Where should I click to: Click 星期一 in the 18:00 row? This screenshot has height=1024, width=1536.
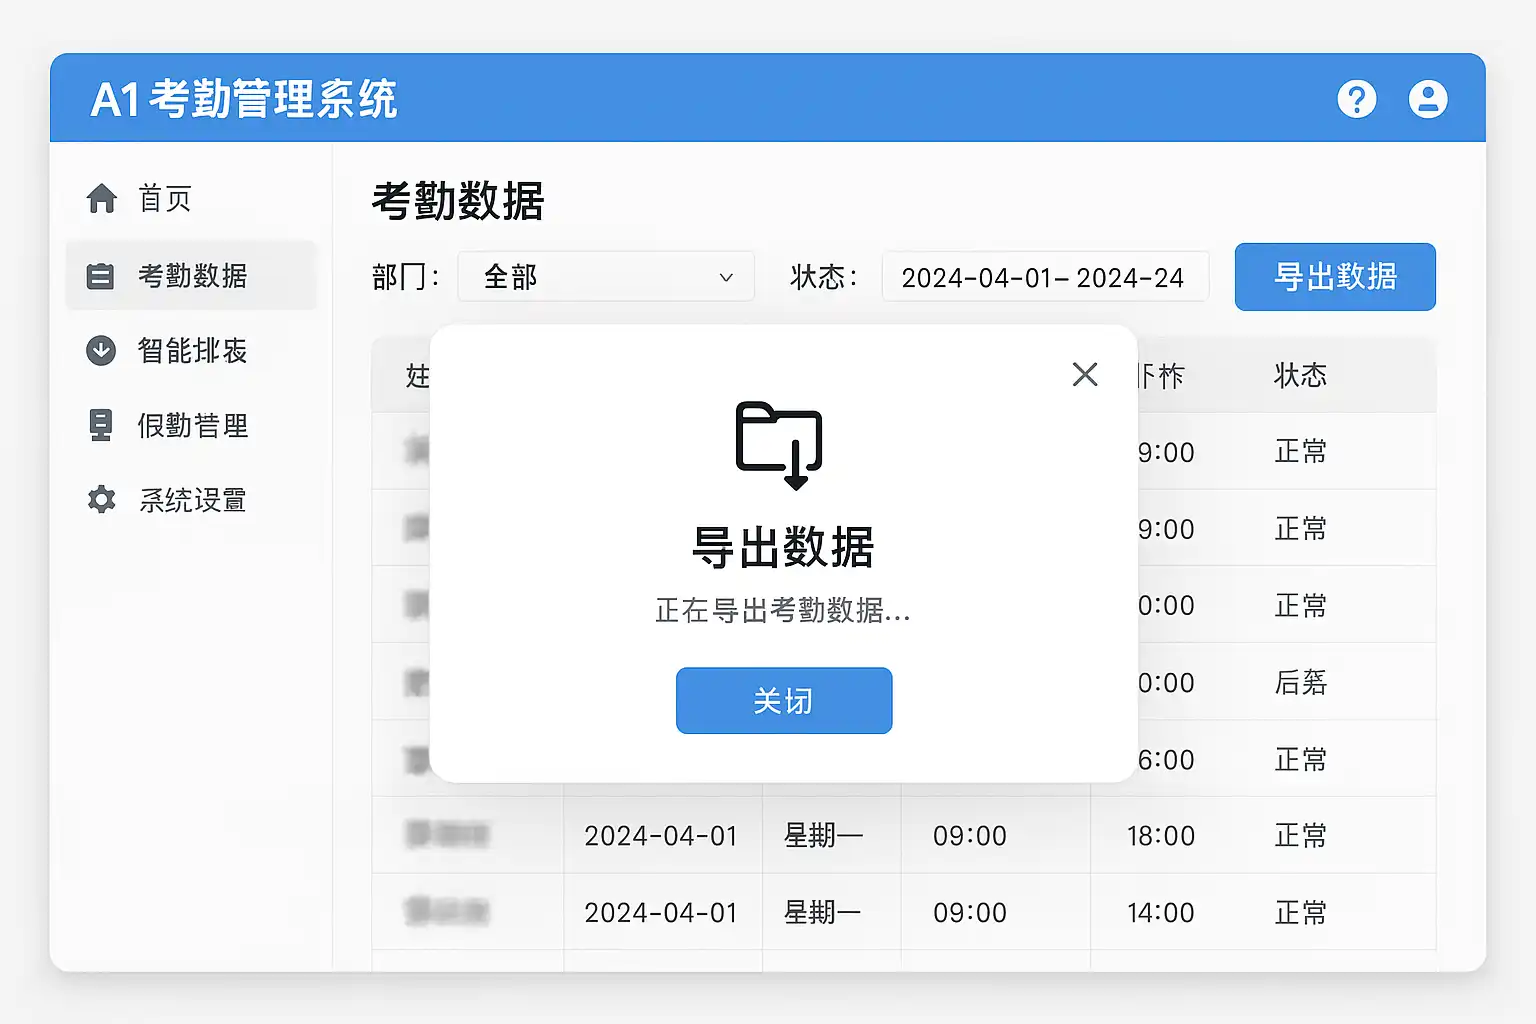click(823, 836)
